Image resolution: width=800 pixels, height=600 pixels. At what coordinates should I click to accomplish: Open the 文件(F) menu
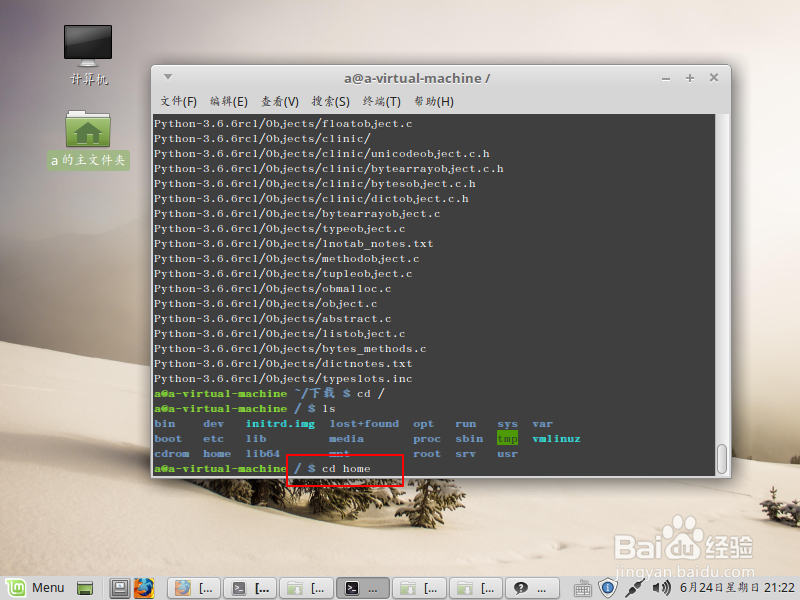point(178,101)
